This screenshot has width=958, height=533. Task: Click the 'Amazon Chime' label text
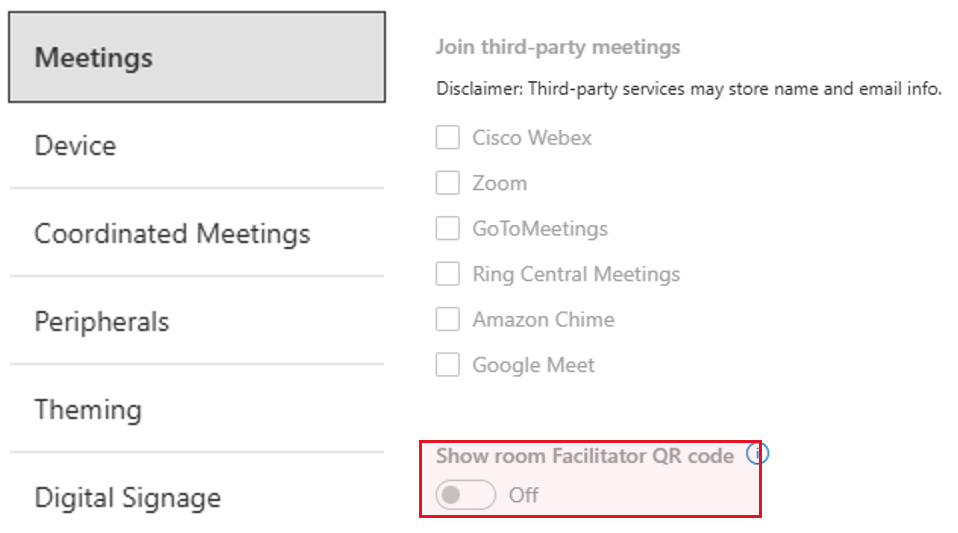pos(543,320)
